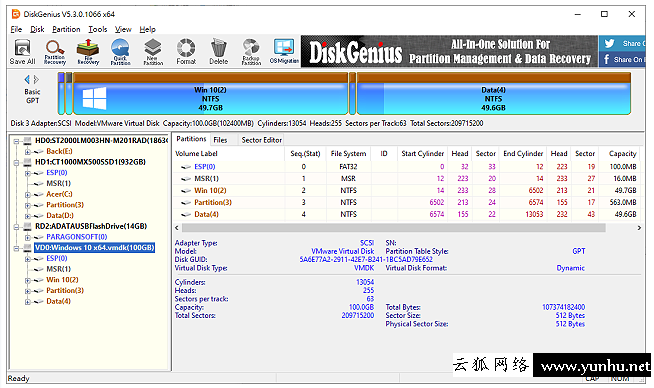
Task: Select Back(E:) in the disk tree
Action: coord(59,151)
